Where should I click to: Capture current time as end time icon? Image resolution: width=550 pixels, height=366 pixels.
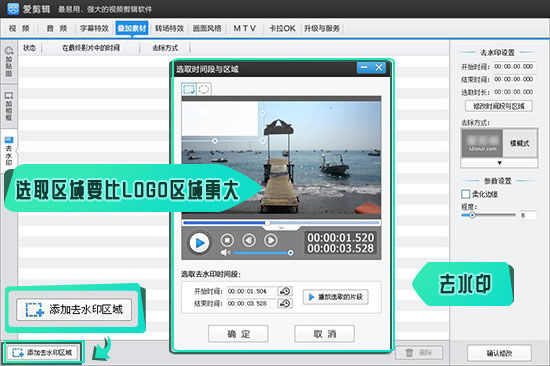pos(285,303)
